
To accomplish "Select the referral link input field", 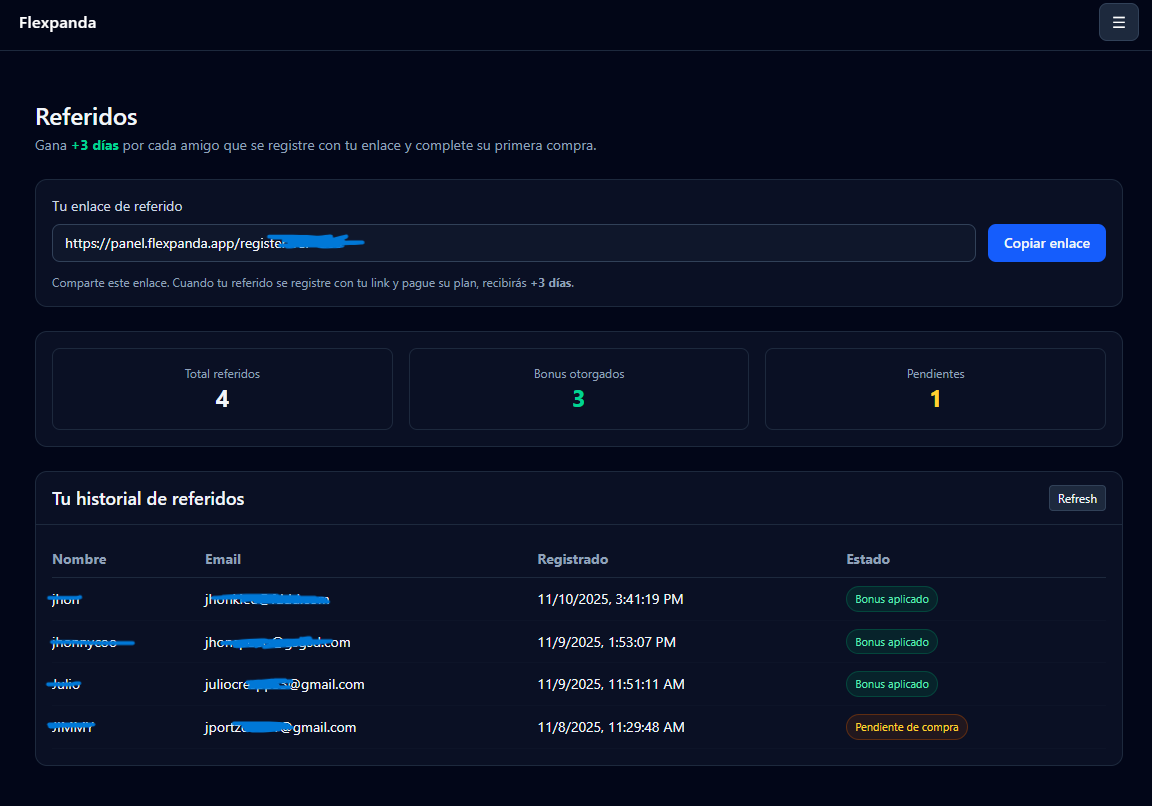I will tap(514, 243).
